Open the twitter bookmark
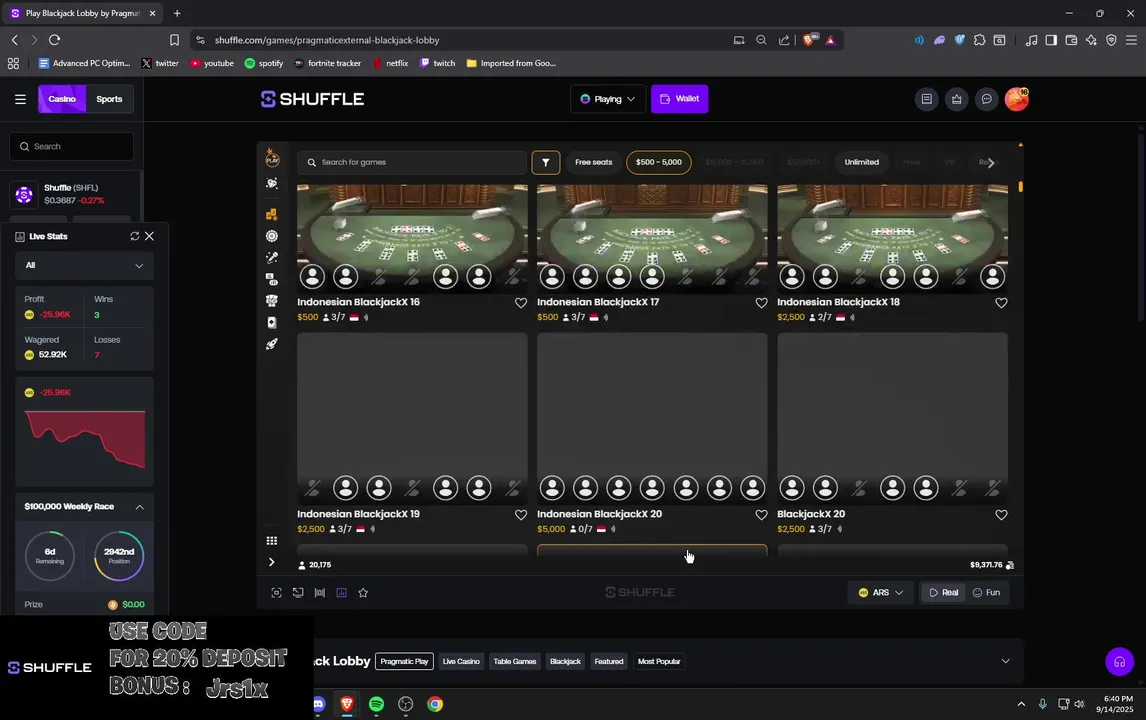This screenshot has width=1146, height=720. (x=160, y=64)
